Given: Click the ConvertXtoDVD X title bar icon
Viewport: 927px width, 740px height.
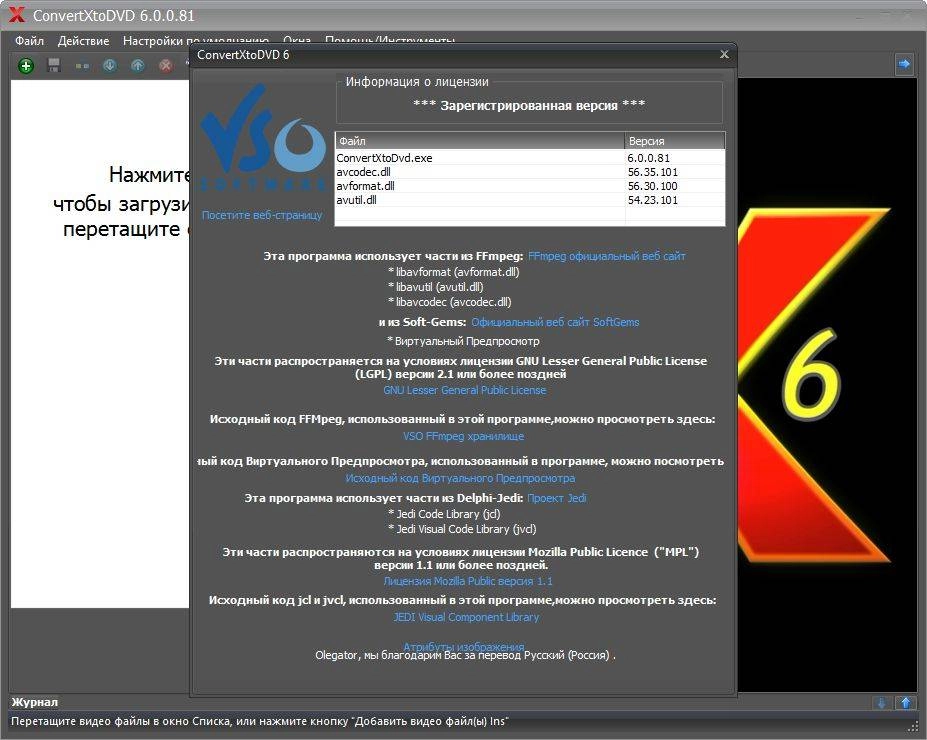Looking at the screenshot, I should click(17, 14).
